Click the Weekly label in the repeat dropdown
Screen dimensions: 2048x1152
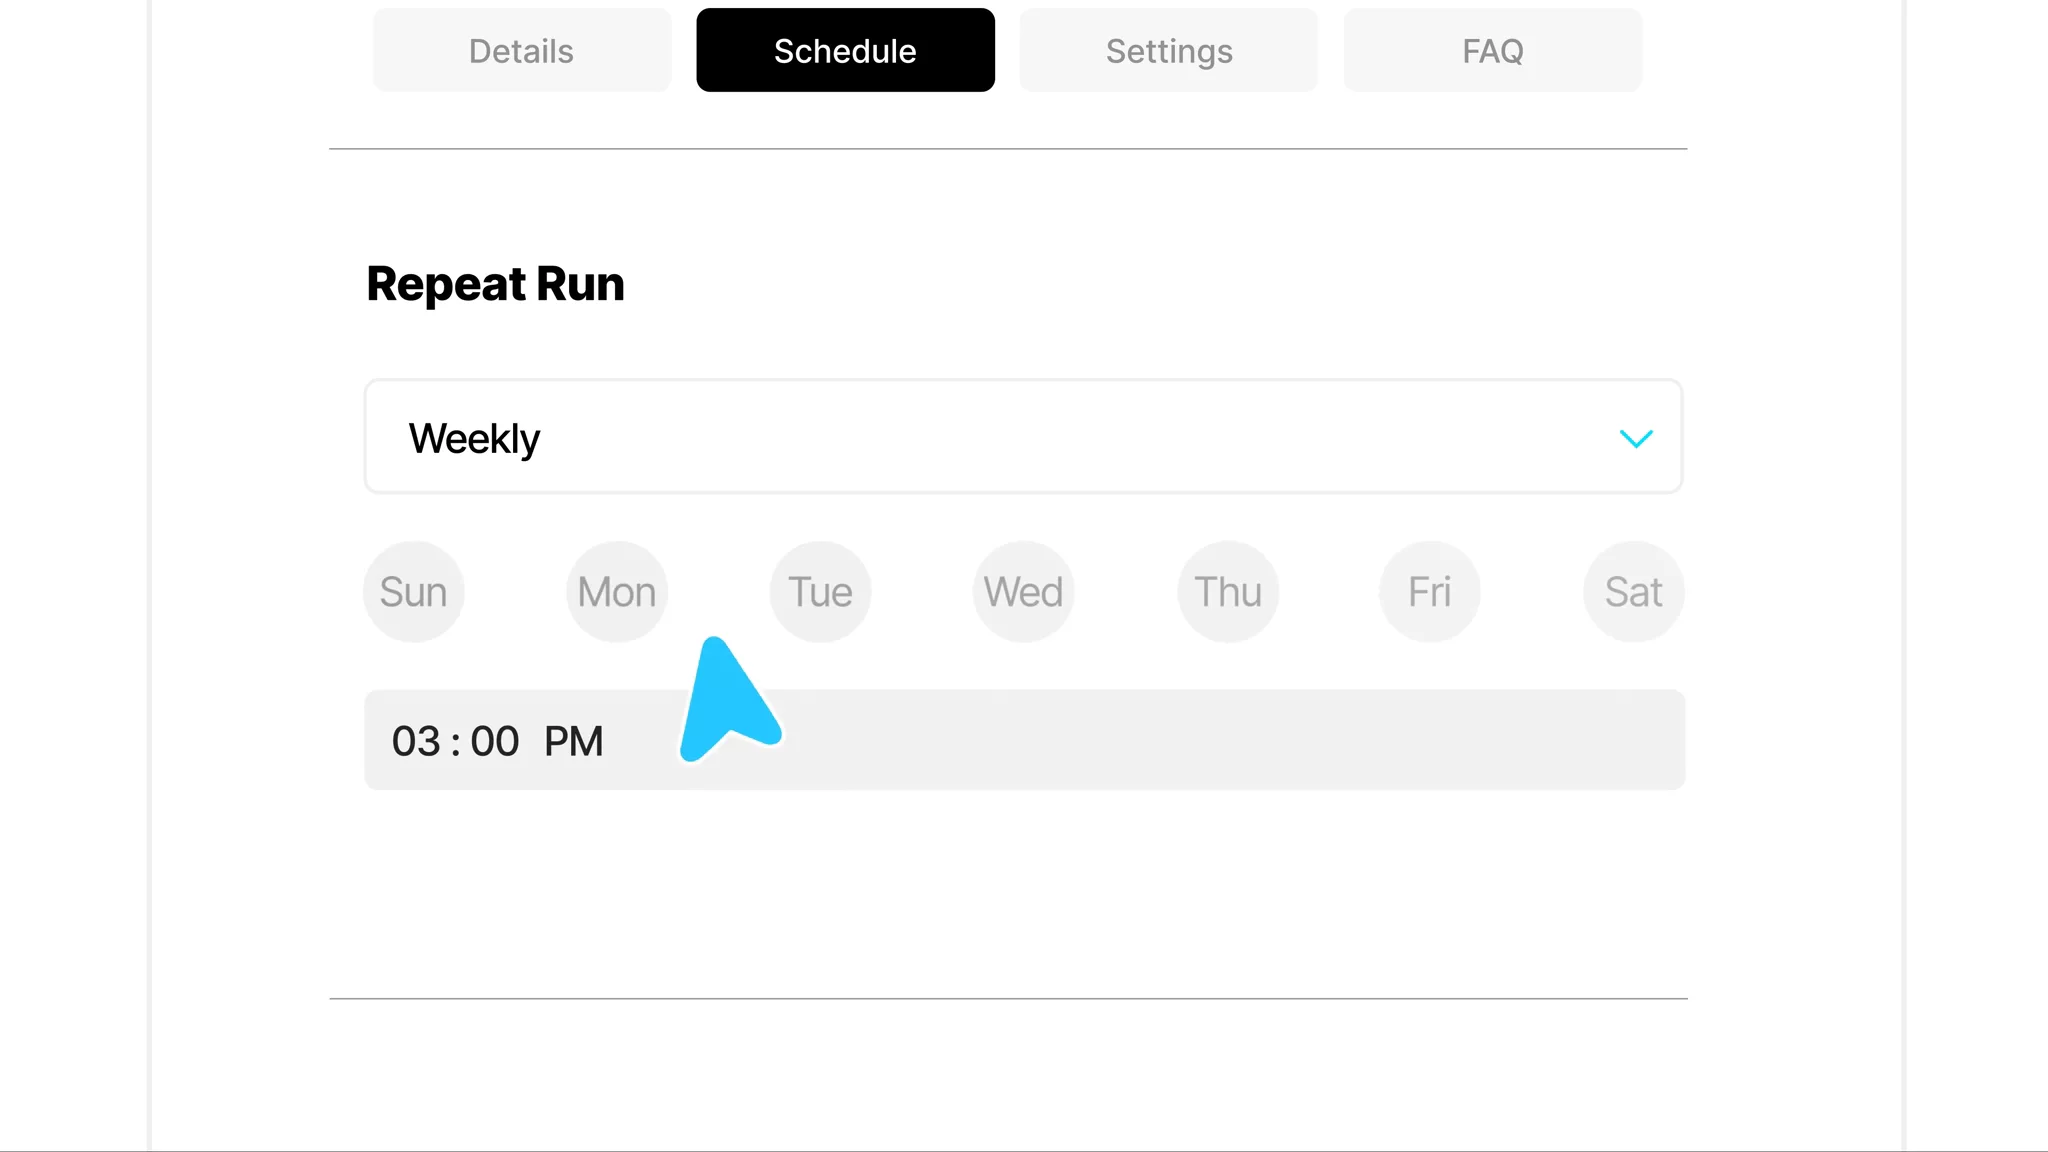coord(474,438)
